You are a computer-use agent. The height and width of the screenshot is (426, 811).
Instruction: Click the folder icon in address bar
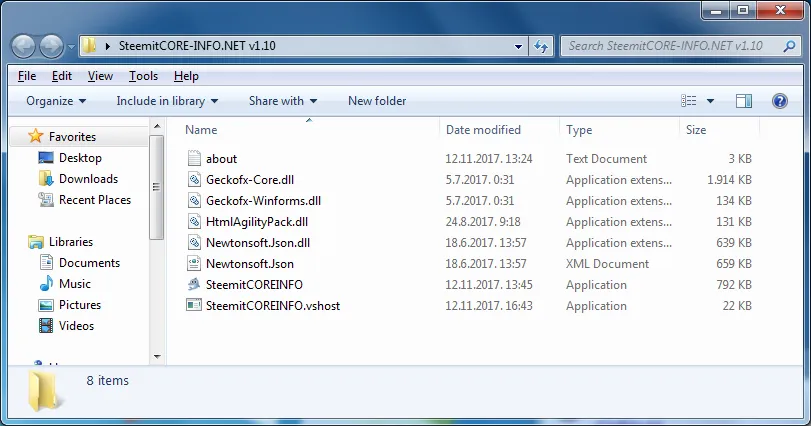coord(89,45)
